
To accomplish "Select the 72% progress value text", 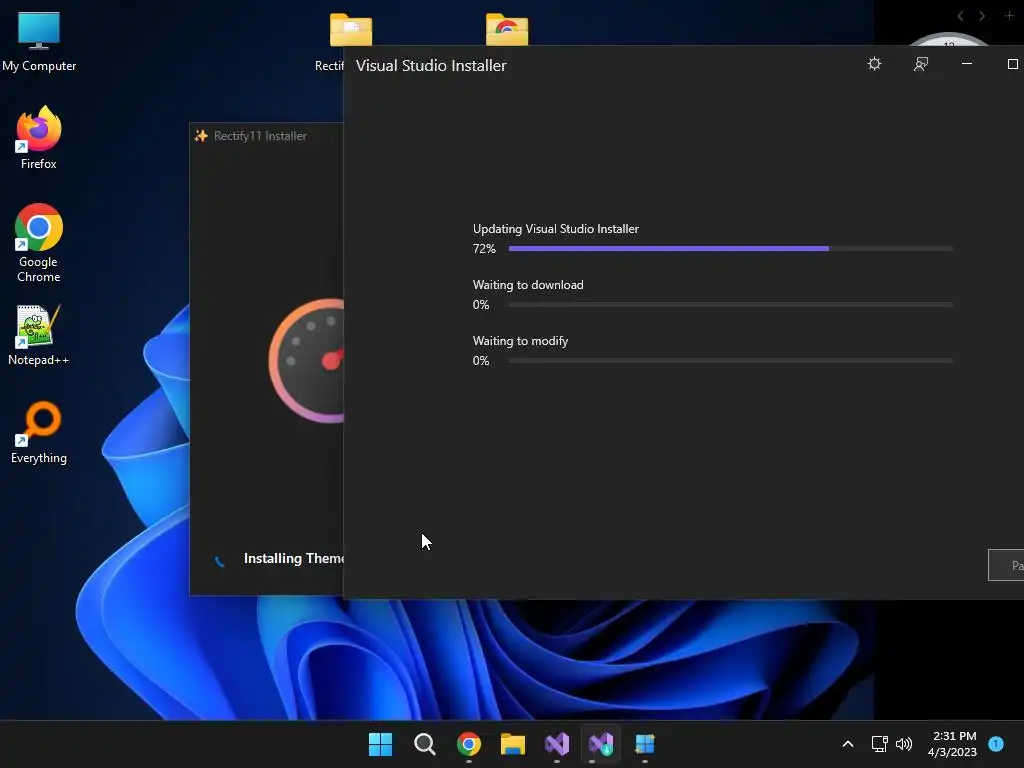I will pos(484,249).
